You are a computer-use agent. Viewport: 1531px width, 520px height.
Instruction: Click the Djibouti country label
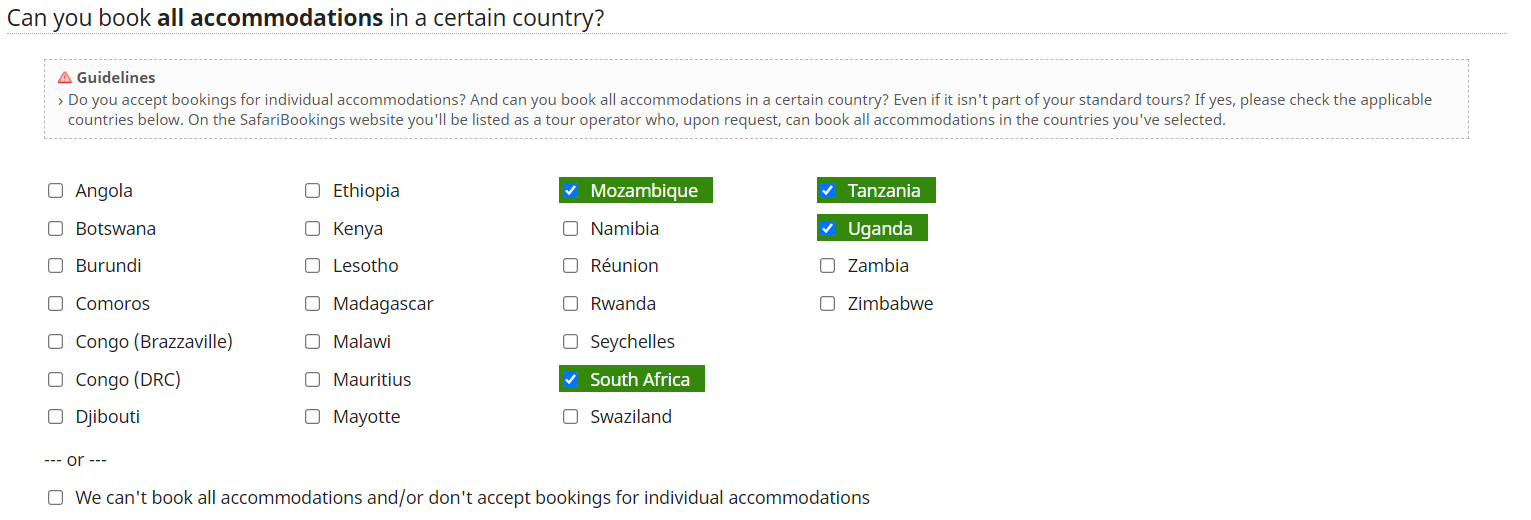click(x=108, y=417)
